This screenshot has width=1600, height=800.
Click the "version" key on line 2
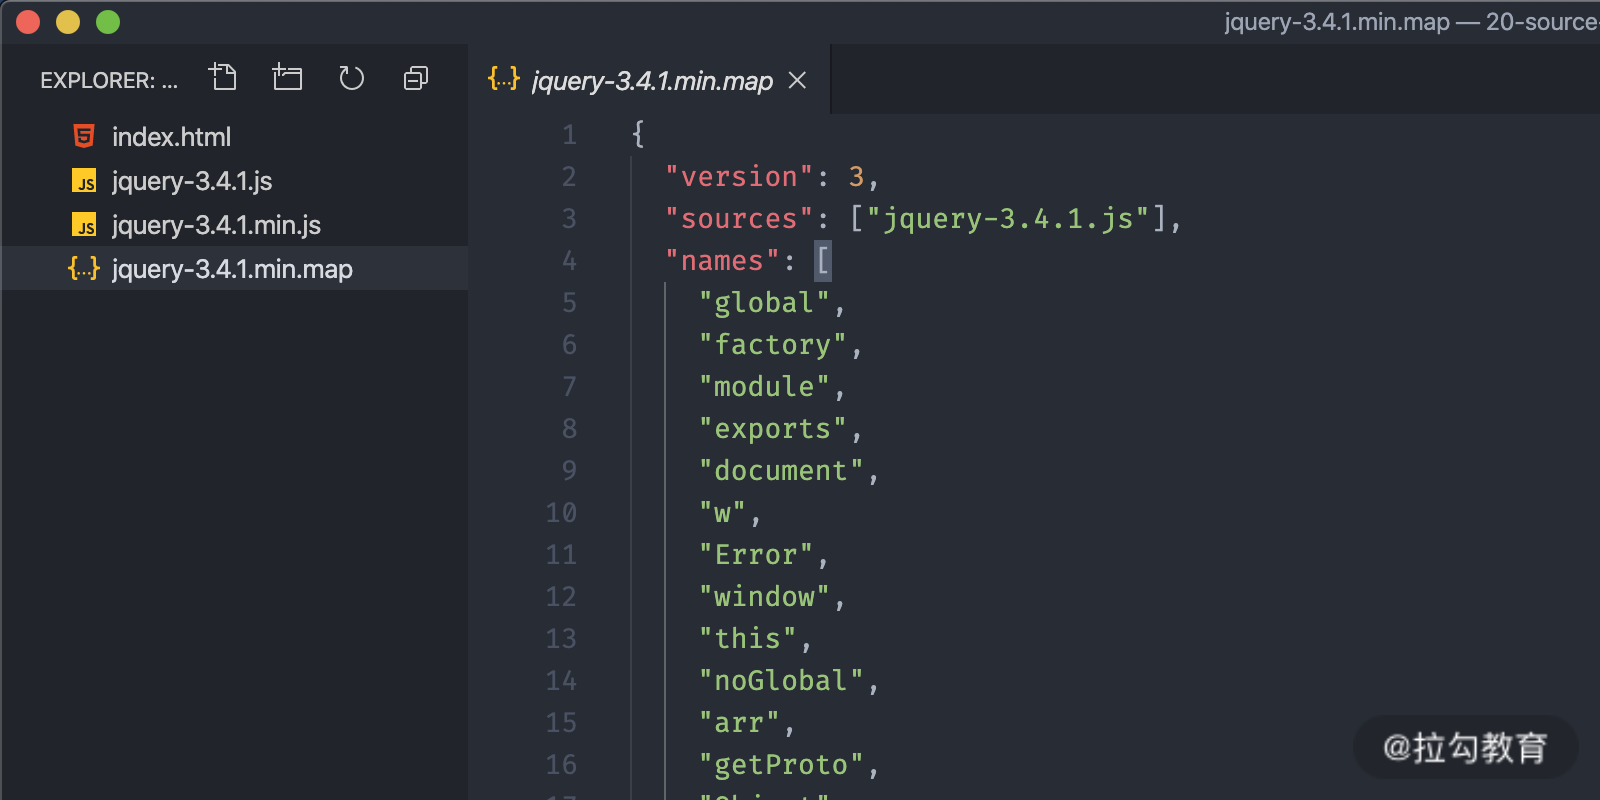pyautogui.click(x=739, y=177)
